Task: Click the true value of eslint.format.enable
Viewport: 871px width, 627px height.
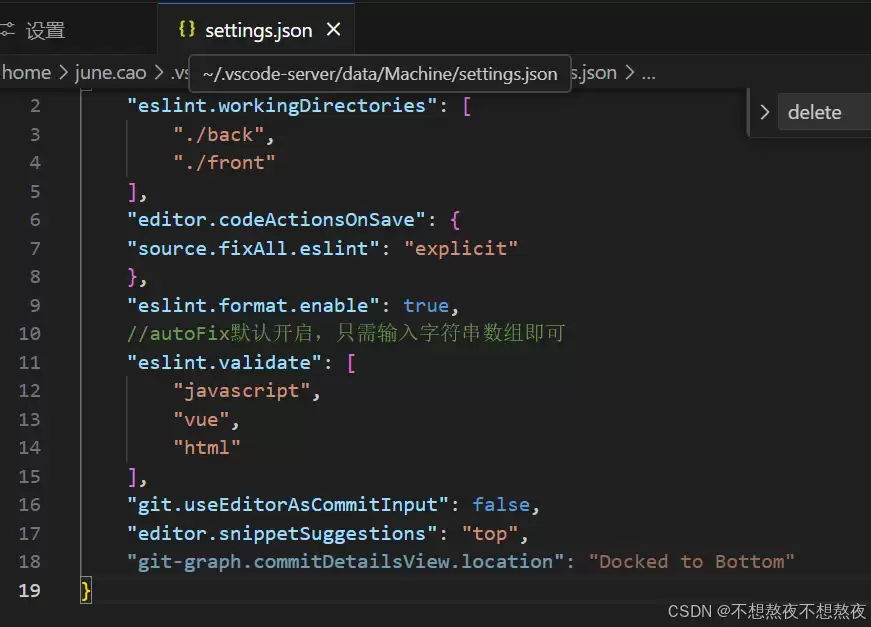Action: tap(426, 305)
